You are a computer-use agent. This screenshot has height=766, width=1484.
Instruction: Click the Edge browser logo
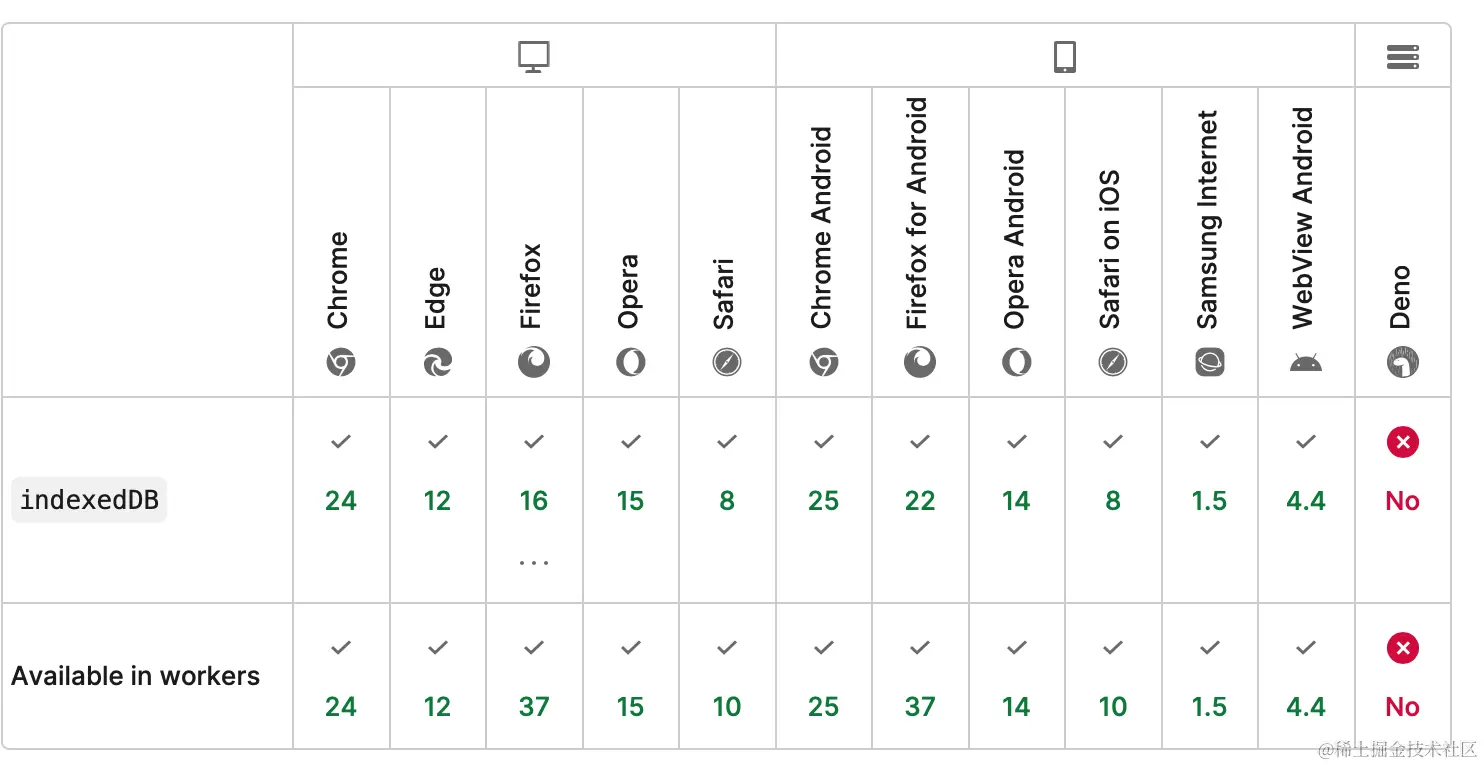[437, 362]
